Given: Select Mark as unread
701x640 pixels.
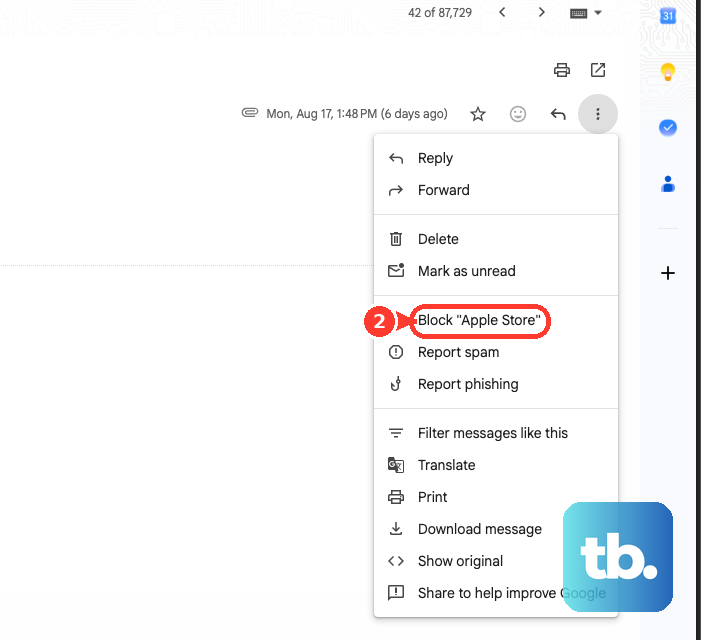Looking at the screenshot, I should pos(496,271).
